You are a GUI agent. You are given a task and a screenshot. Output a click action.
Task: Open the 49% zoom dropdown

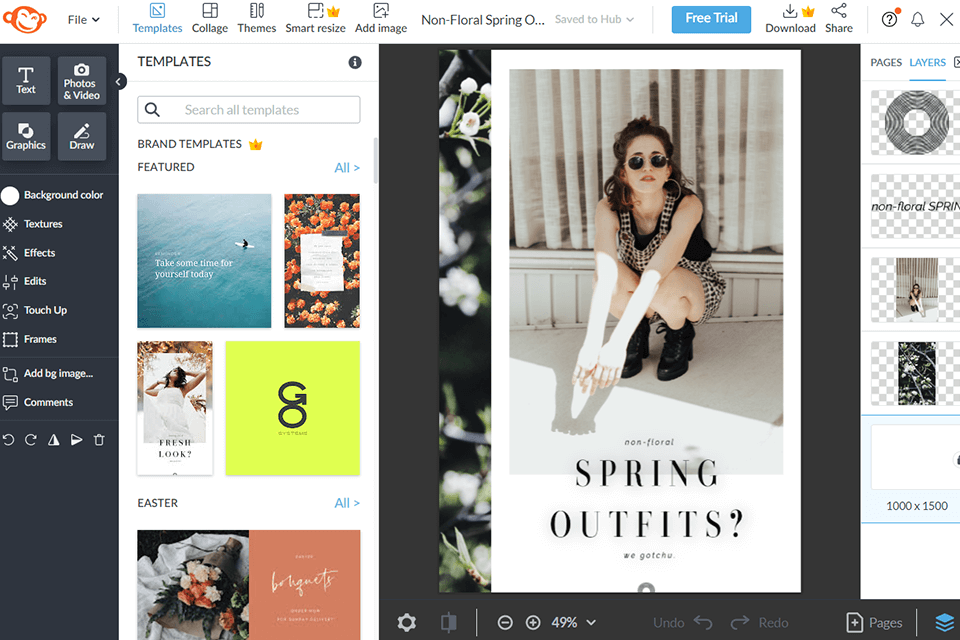pos(574,623)
